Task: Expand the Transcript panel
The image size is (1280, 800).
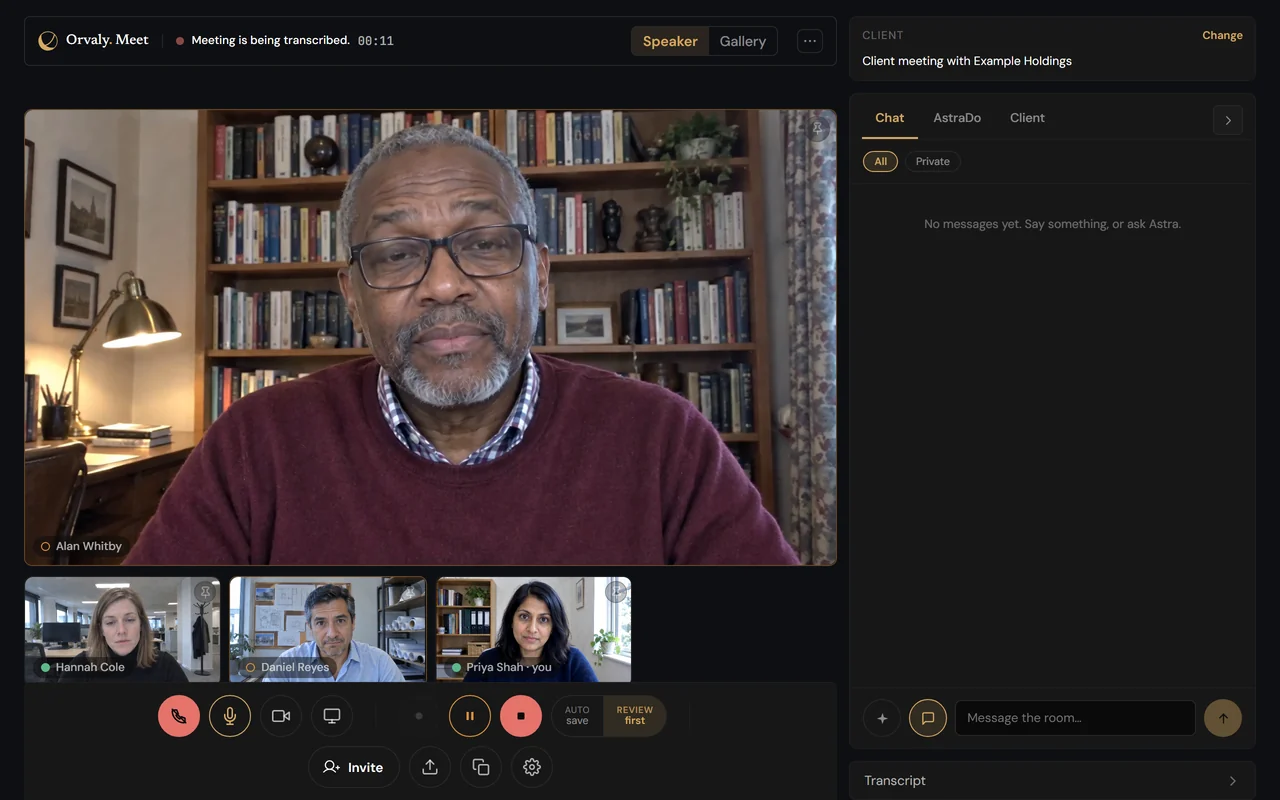Action: [1052, 781]
